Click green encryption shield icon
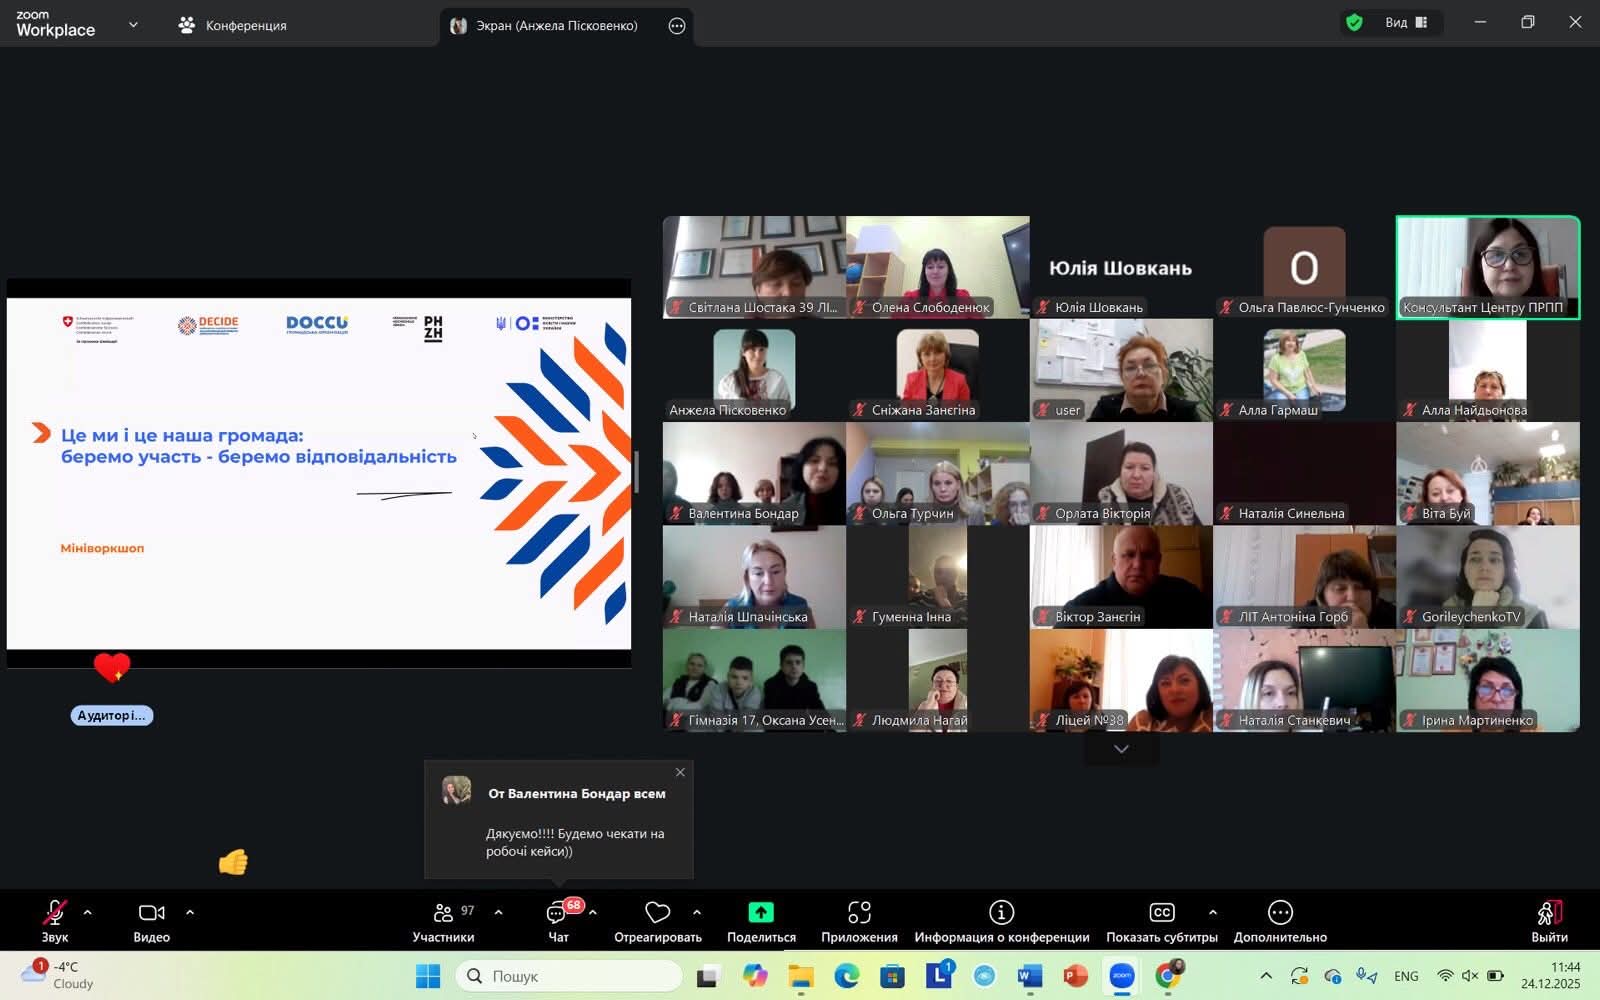 pyautogui.click(x=1354, y=23)
